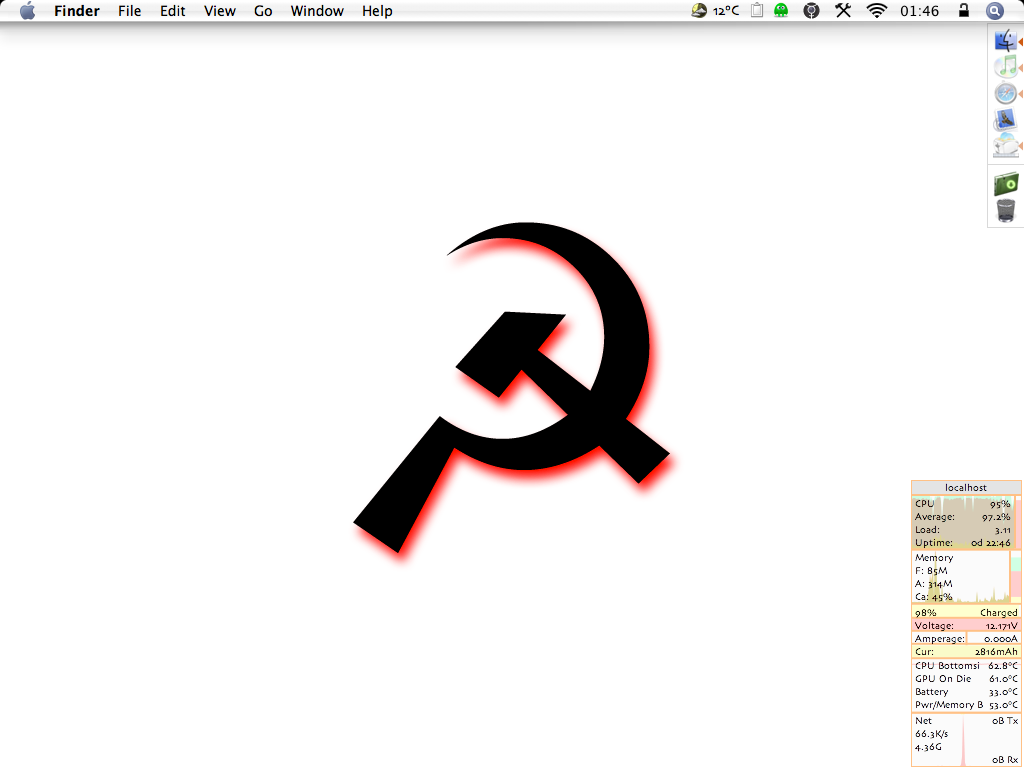Click the memory usage vertical color bar

1016,577
